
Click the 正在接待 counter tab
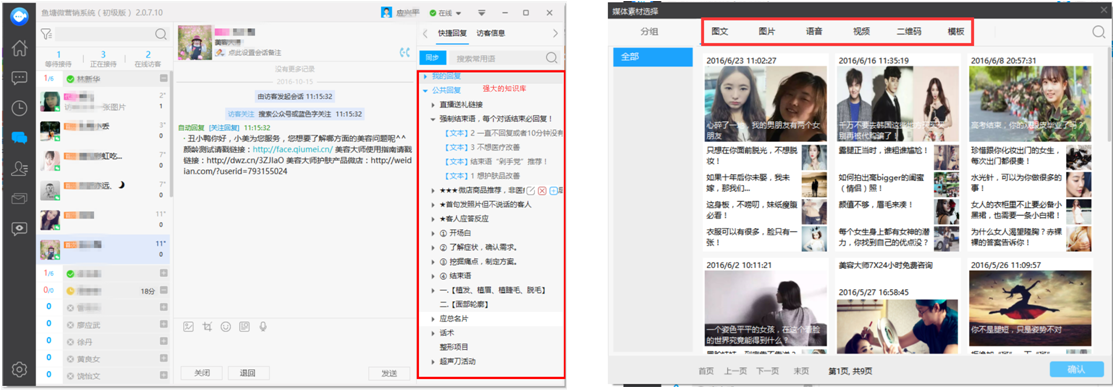tap(103, 59)
